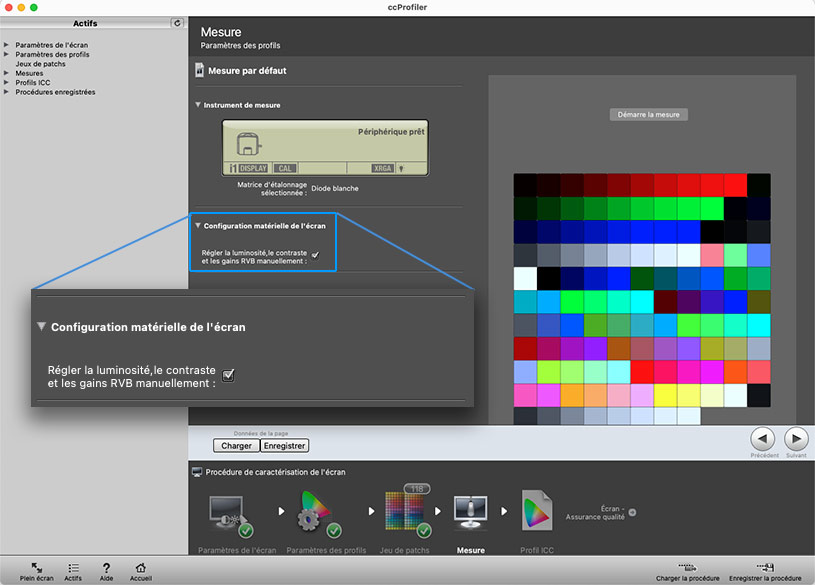Click the Écran - Assurance qualité link

[596, 513]
